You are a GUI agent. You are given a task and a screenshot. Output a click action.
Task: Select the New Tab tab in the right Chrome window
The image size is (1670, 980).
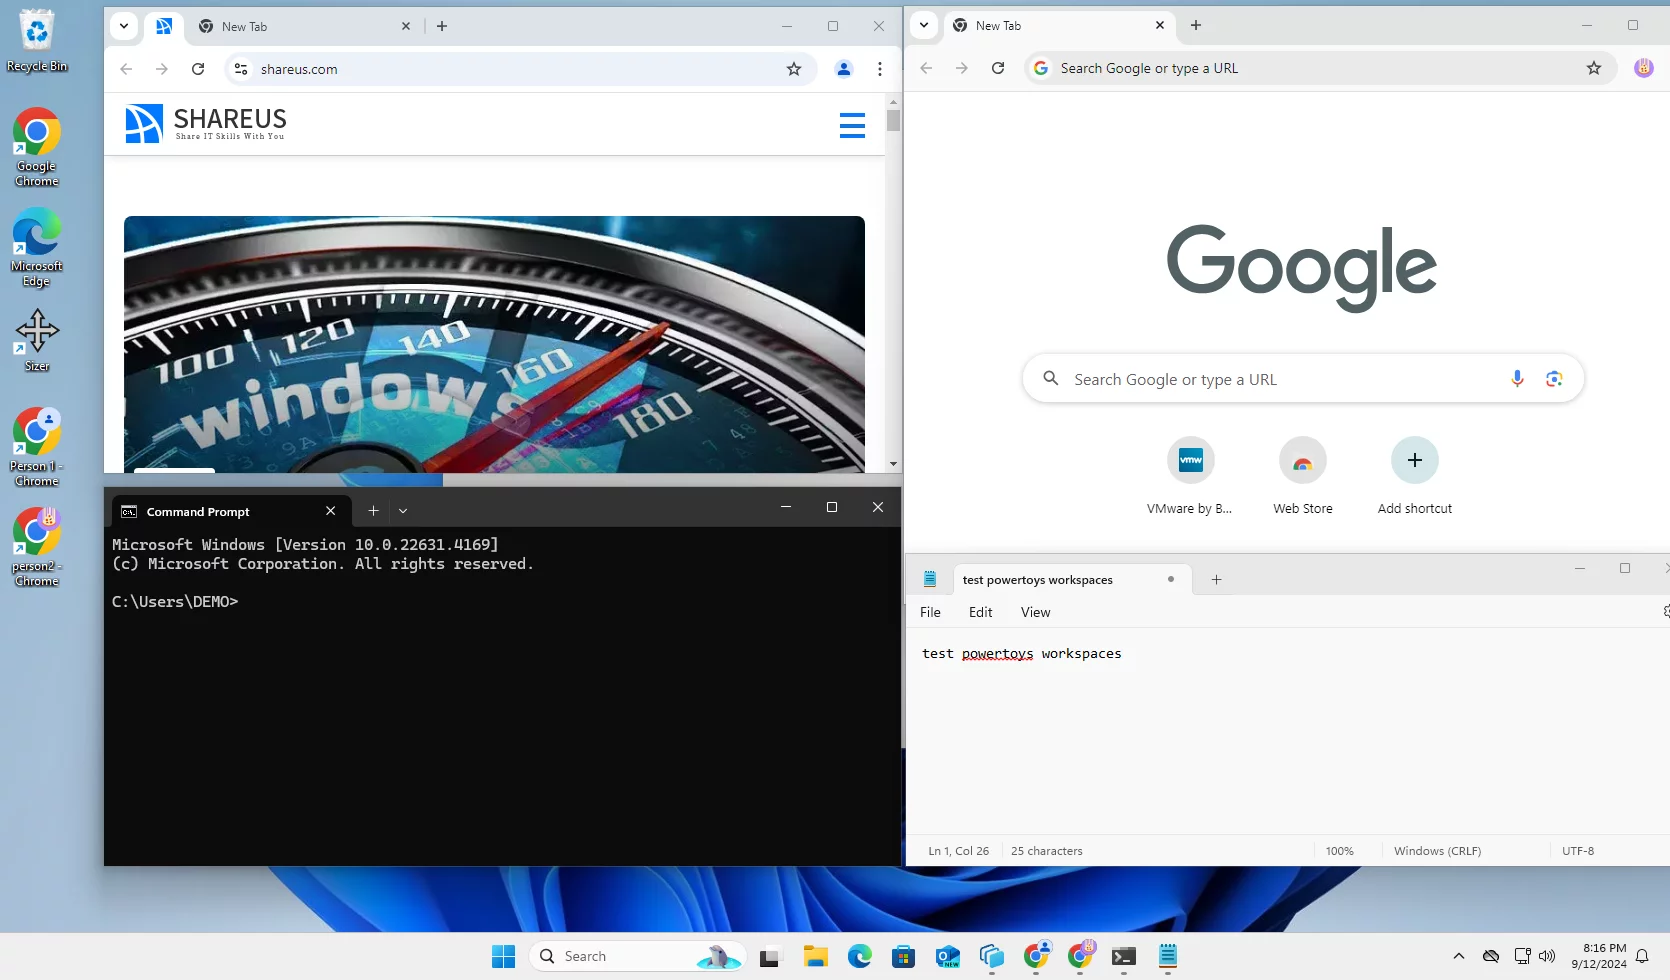click(x=1058, y=25)
